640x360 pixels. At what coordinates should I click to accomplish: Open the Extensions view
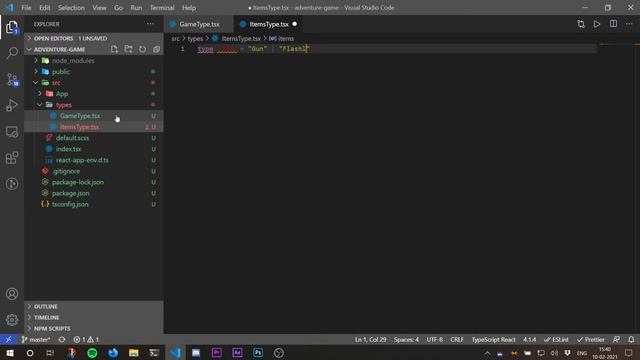click(12, 158)
